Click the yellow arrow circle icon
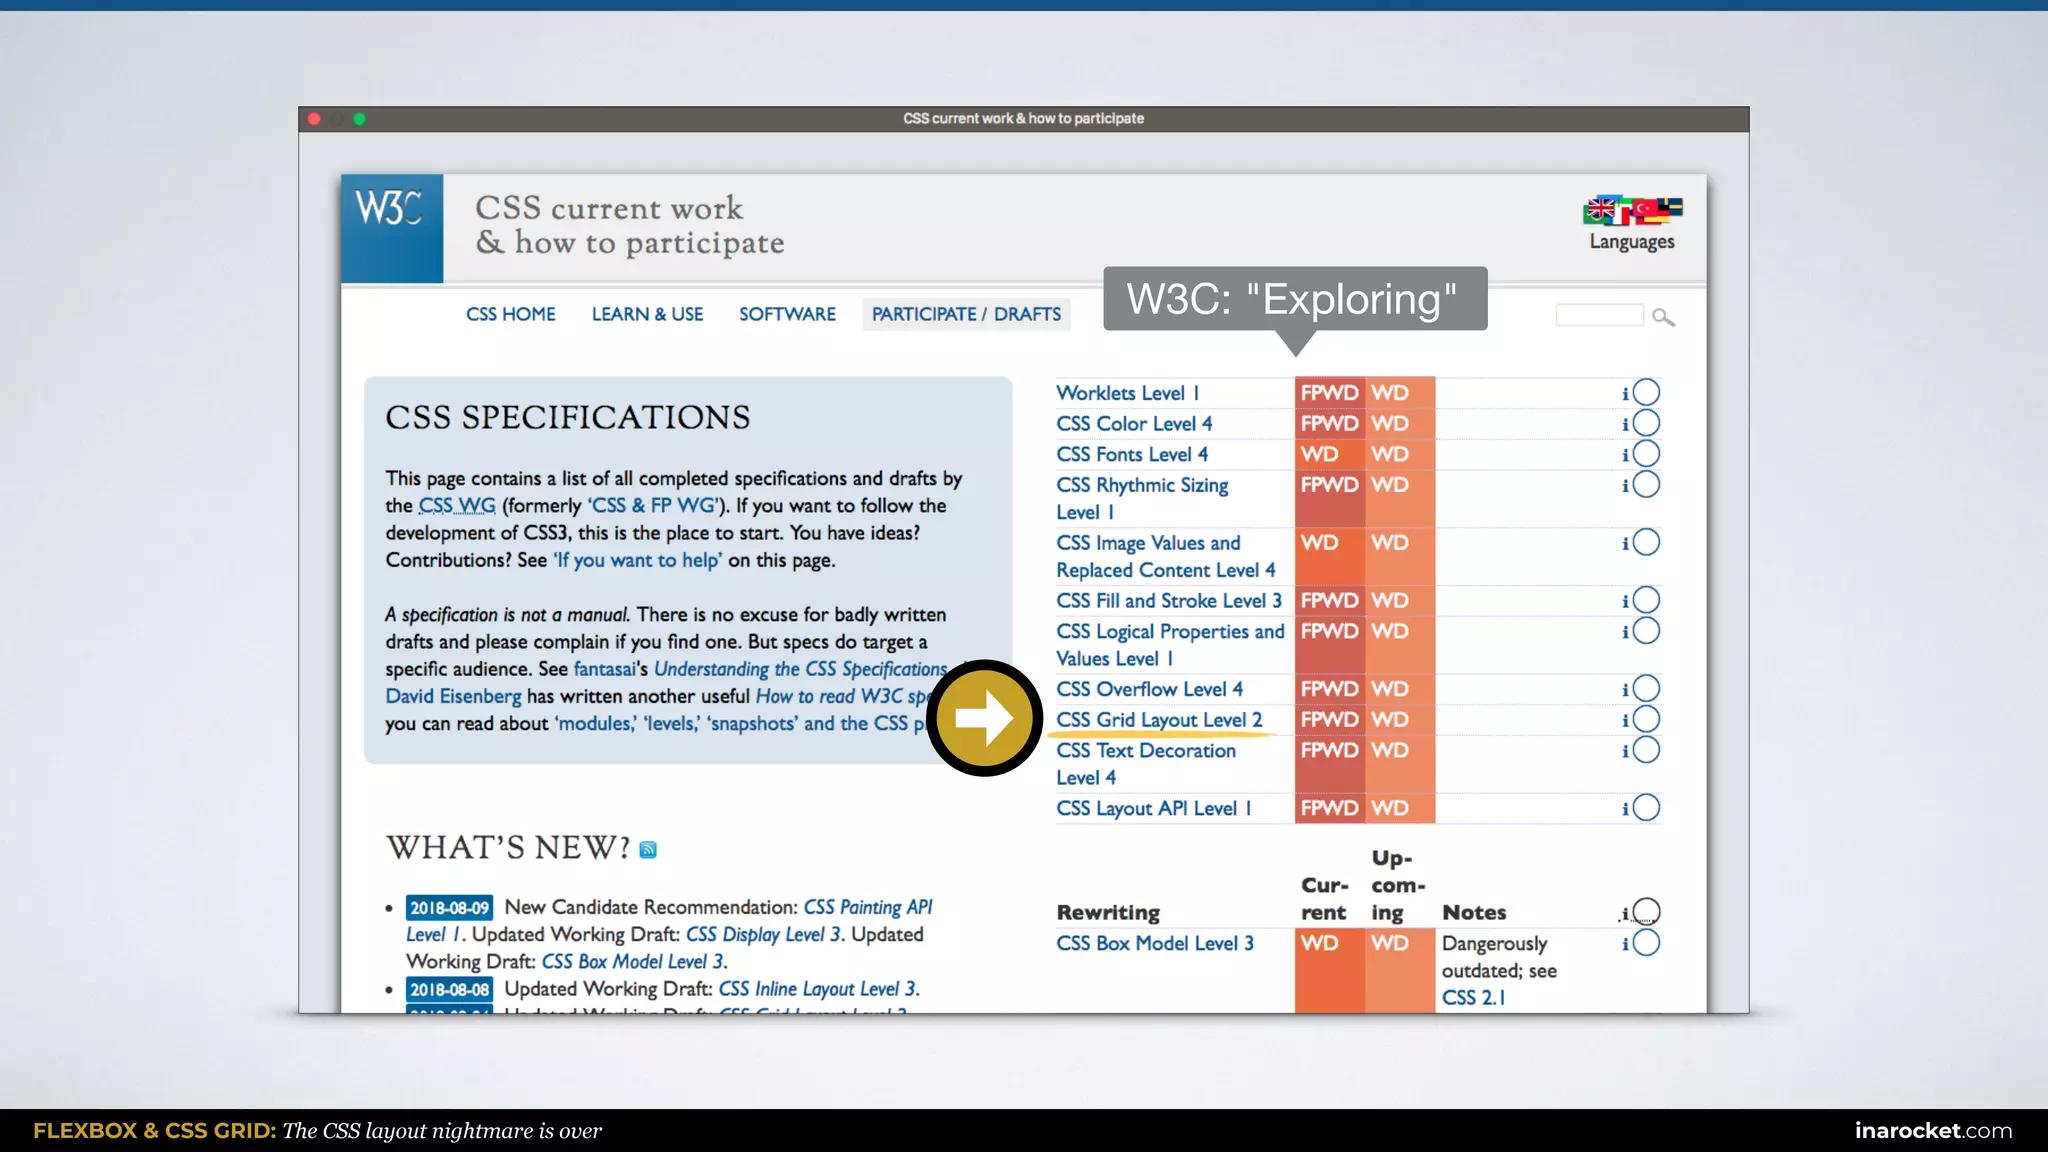This screenshot has height=1152, width=2048. [984, 718]
